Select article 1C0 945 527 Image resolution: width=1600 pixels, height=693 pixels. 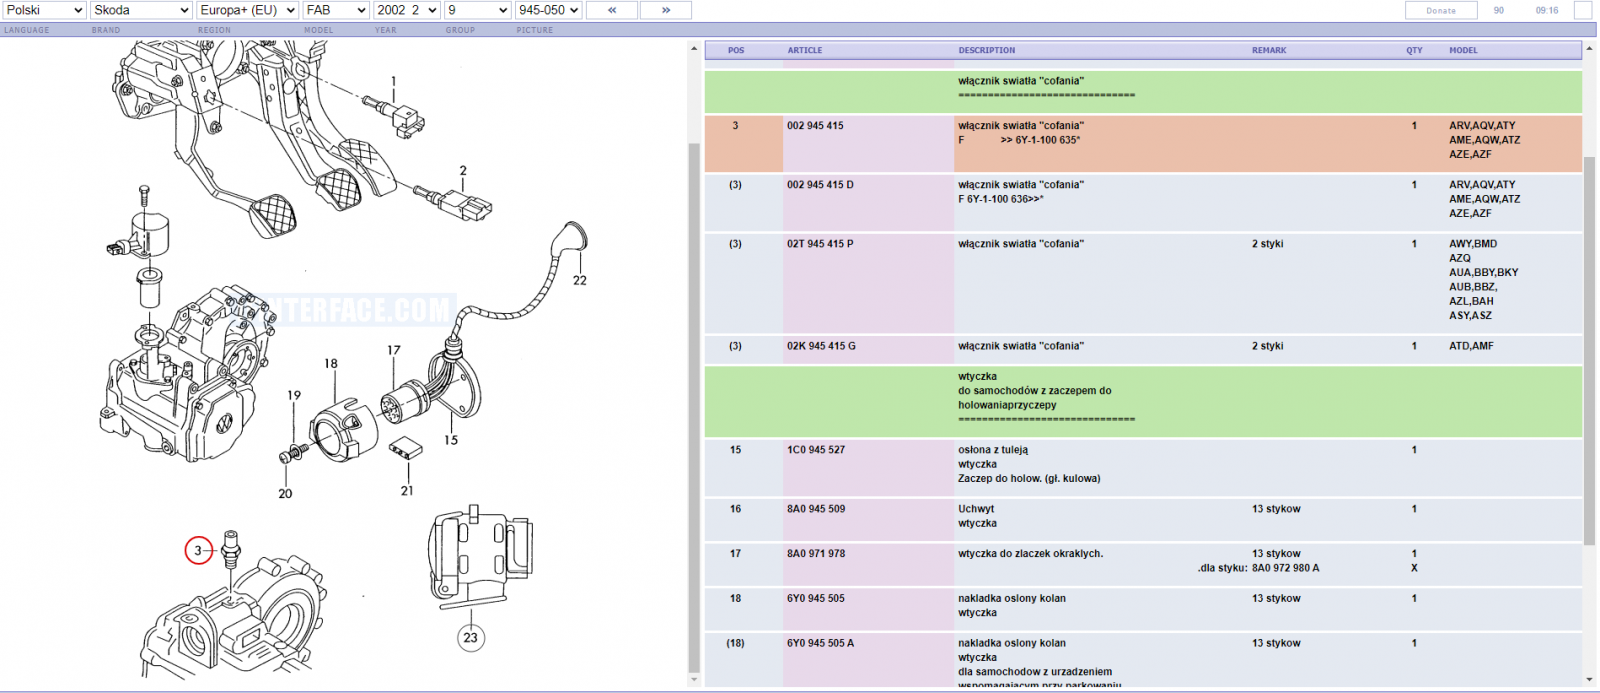pyautogui.click(x=816, y=450)
